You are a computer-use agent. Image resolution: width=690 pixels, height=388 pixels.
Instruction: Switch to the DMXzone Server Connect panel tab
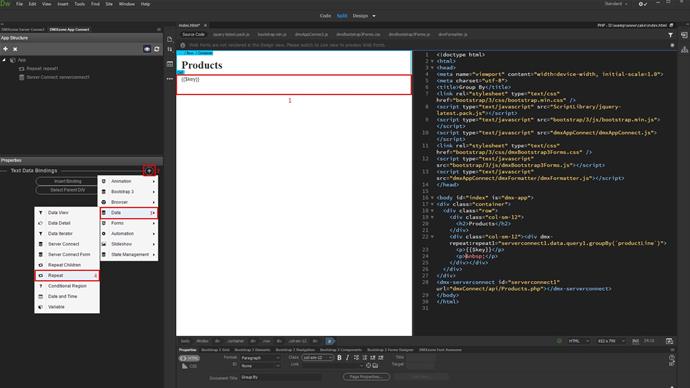pos(22,29)
